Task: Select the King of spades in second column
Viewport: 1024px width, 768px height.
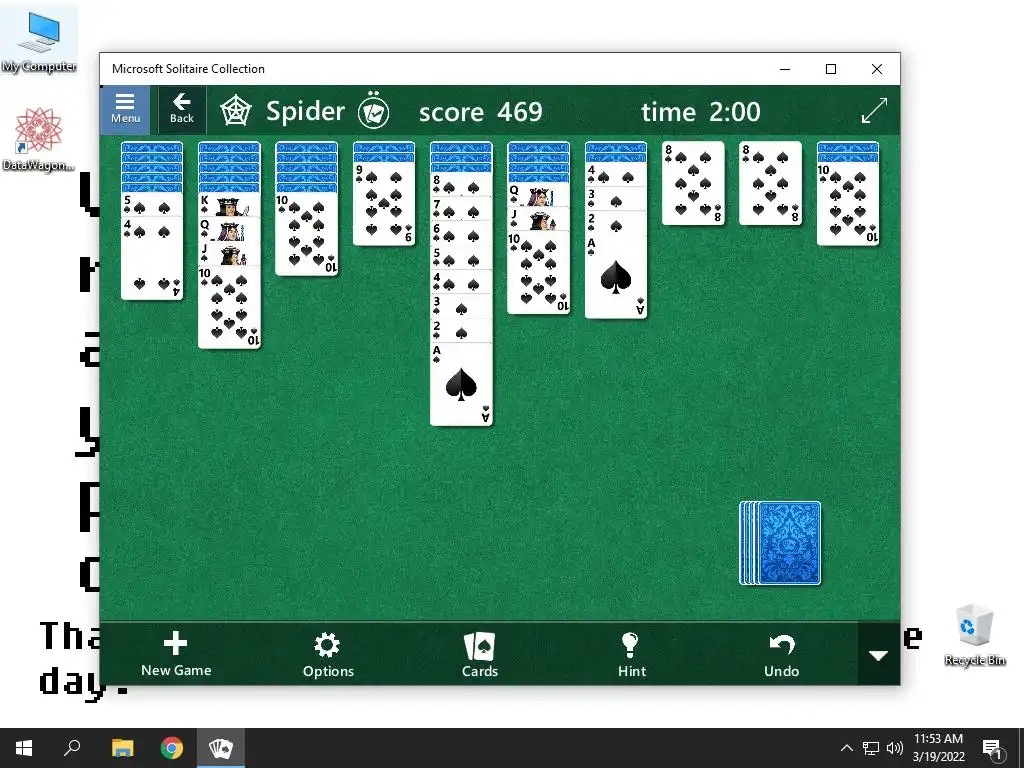Action: (229, 205)
